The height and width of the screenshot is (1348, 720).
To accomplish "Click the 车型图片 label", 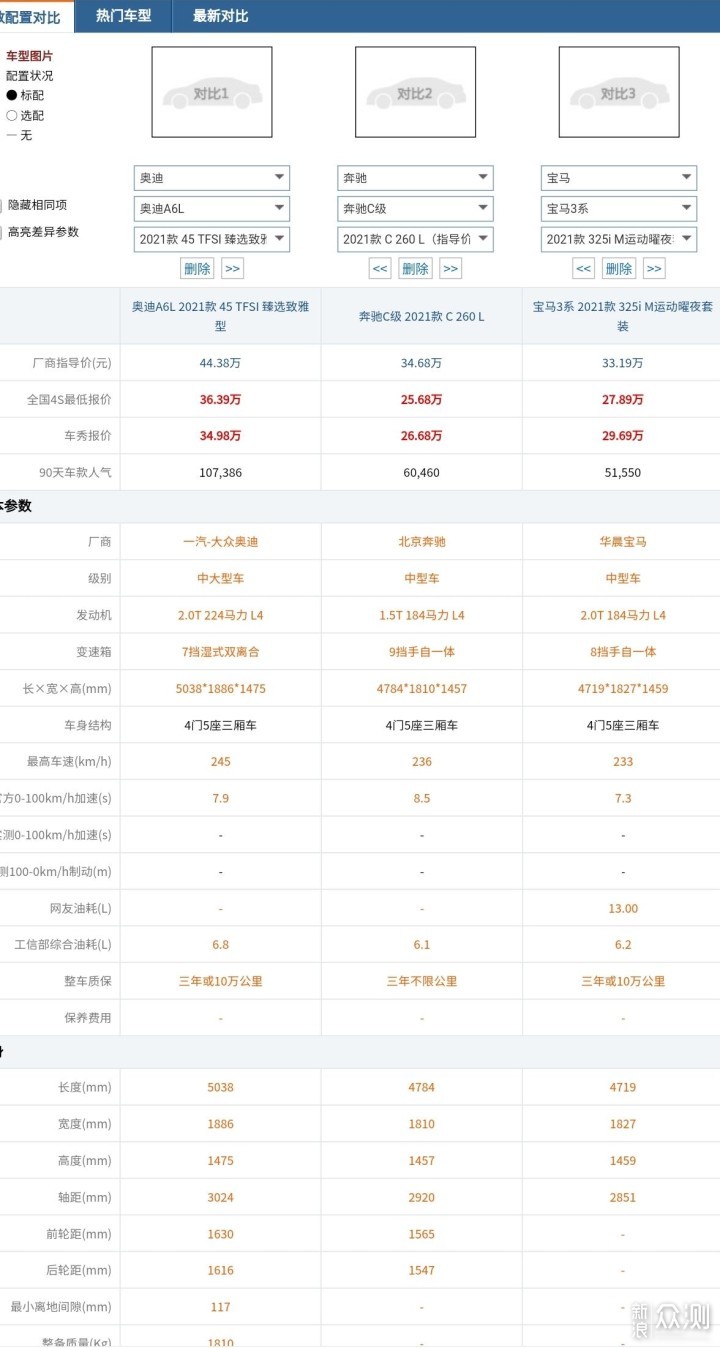I will pyautogui.click(x=30, y=56).
